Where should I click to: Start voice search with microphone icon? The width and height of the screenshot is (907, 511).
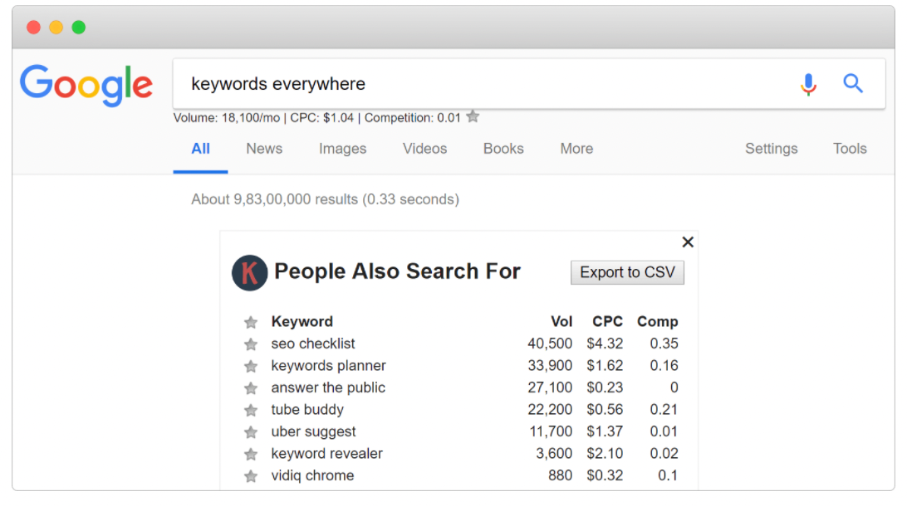[808, 84]
